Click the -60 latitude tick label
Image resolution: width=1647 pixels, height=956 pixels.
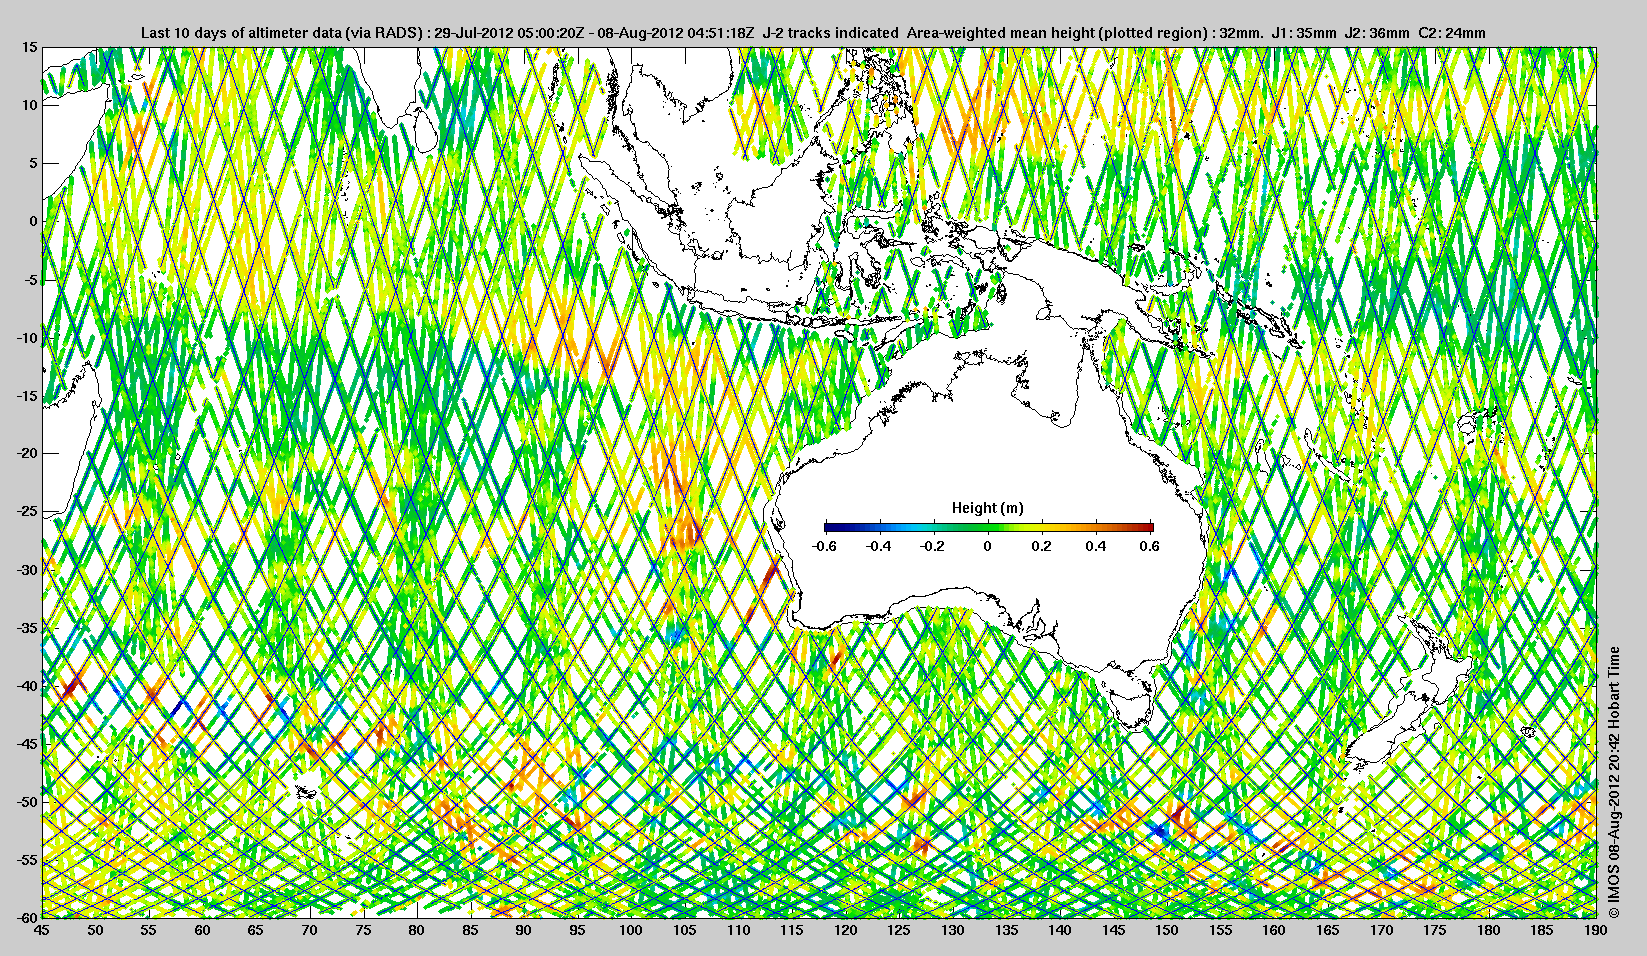27,917
